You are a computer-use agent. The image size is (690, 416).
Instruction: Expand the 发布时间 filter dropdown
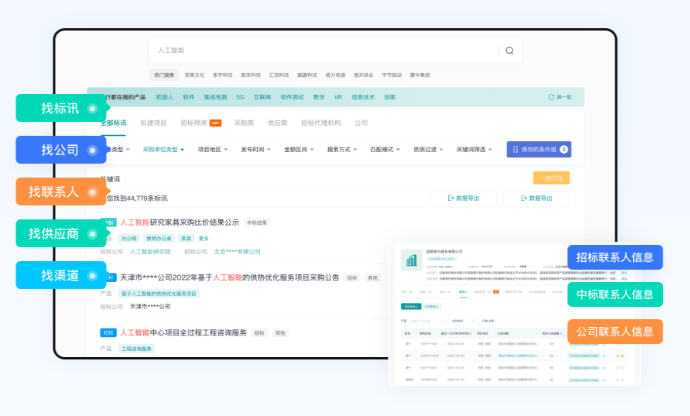256,150
